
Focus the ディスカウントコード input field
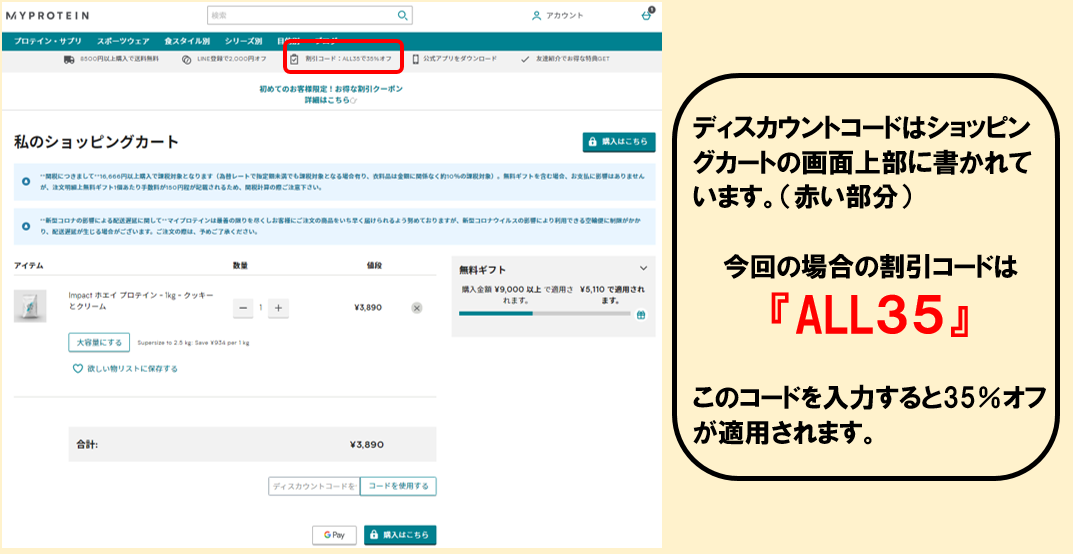click(314, 486)
